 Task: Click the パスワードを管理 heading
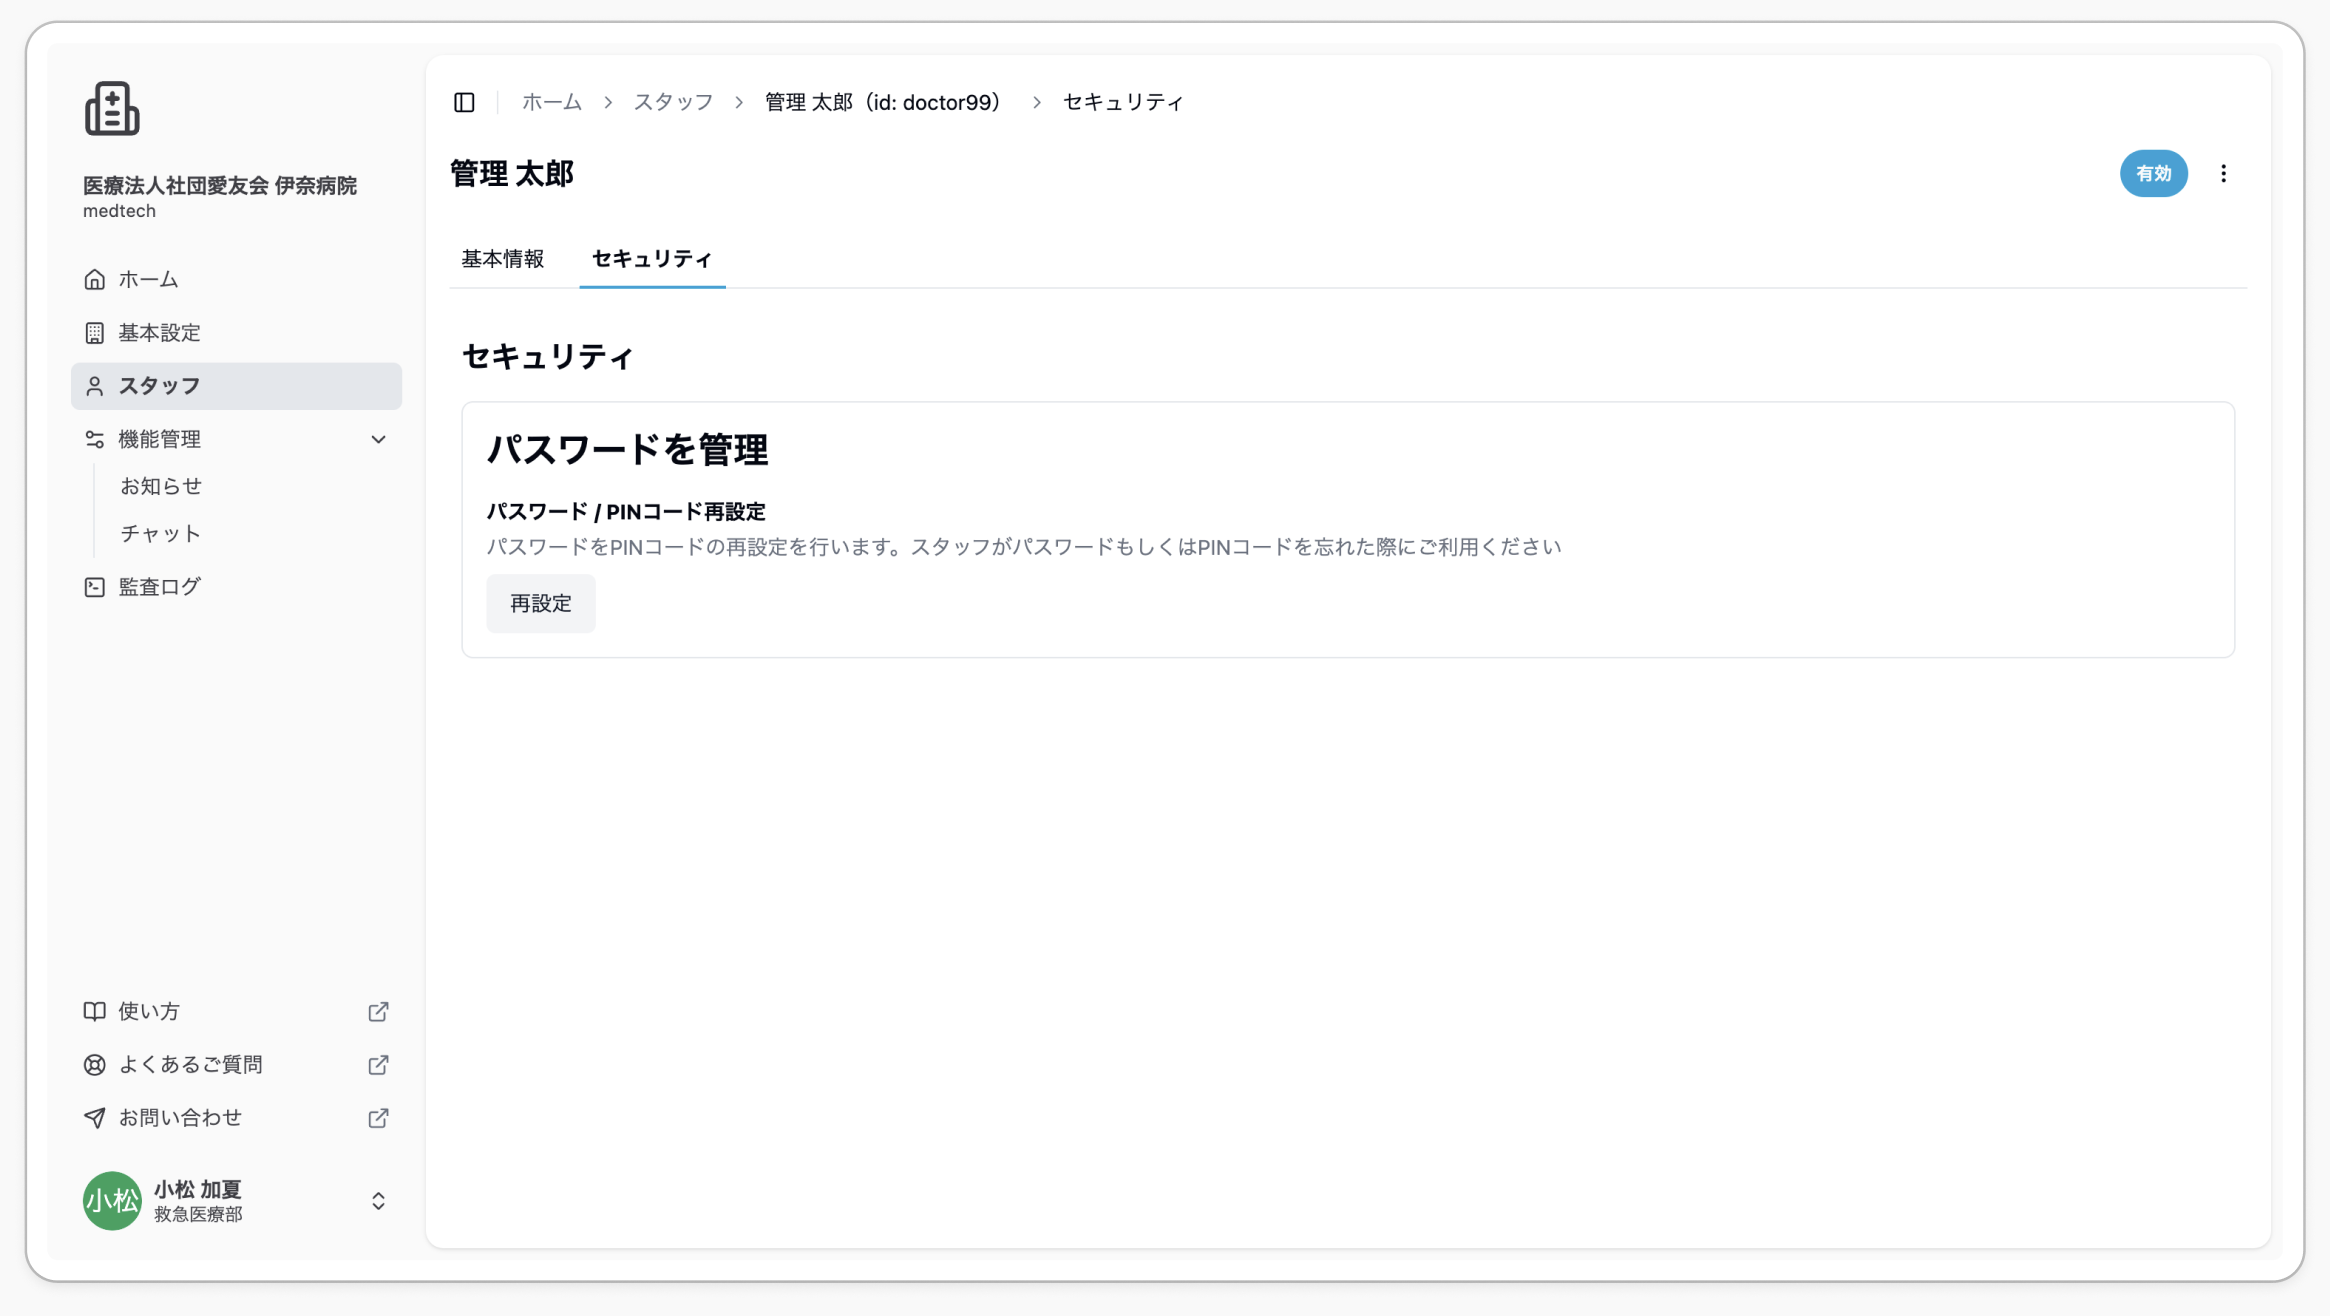click(627, 450)
